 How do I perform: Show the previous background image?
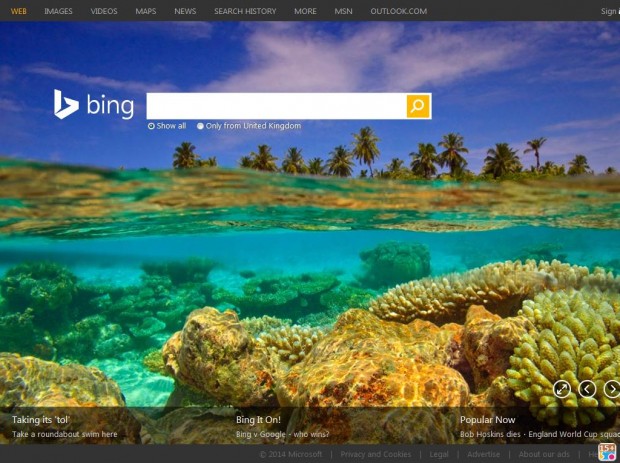pyautogui.click(x=587, y=389)
